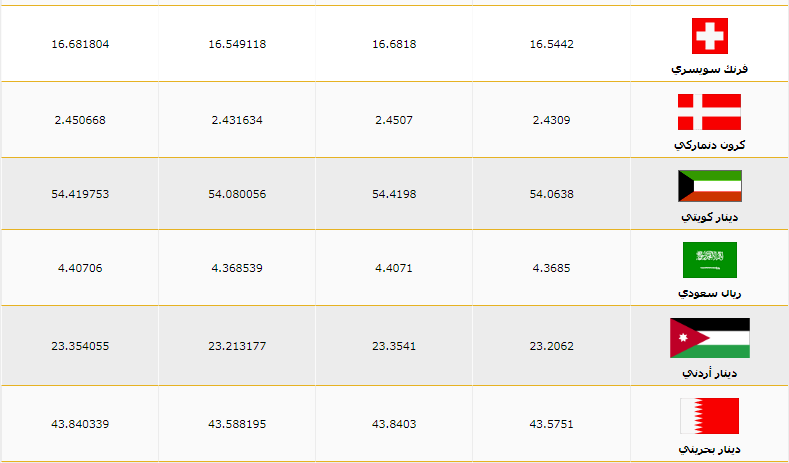
Task: Open the كرون دنماركي currency label
Action: [709, 145]
